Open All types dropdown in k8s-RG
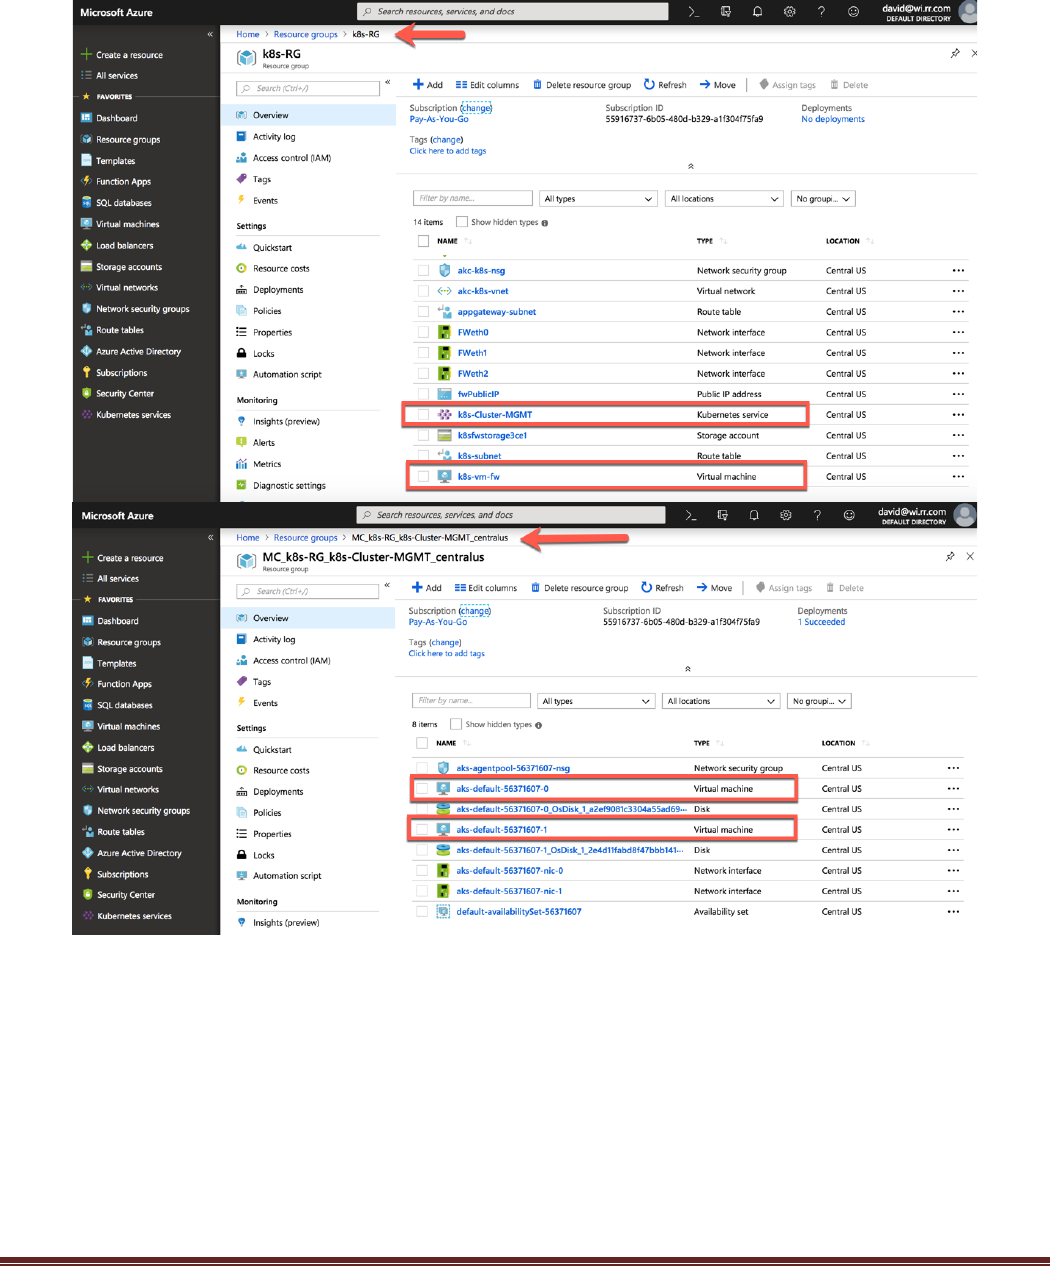The image size is (1050, 1266). point(598,199)
